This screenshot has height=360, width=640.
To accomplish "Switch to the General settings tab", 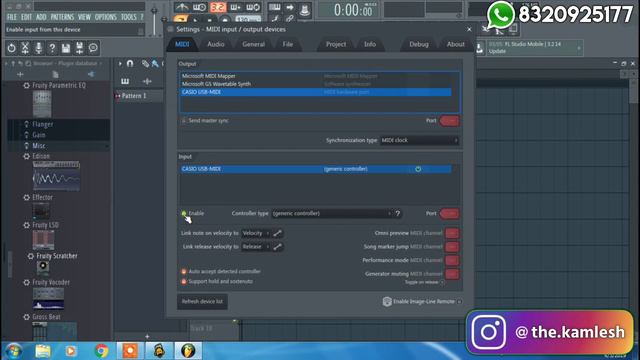I will (x=253, y=44).
